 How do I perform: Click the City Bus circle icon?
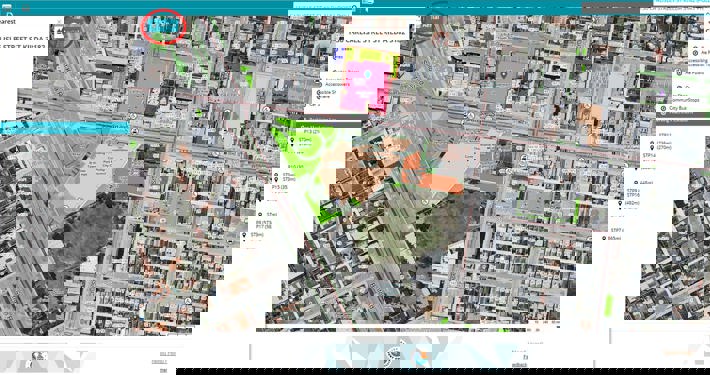(664, 108)
